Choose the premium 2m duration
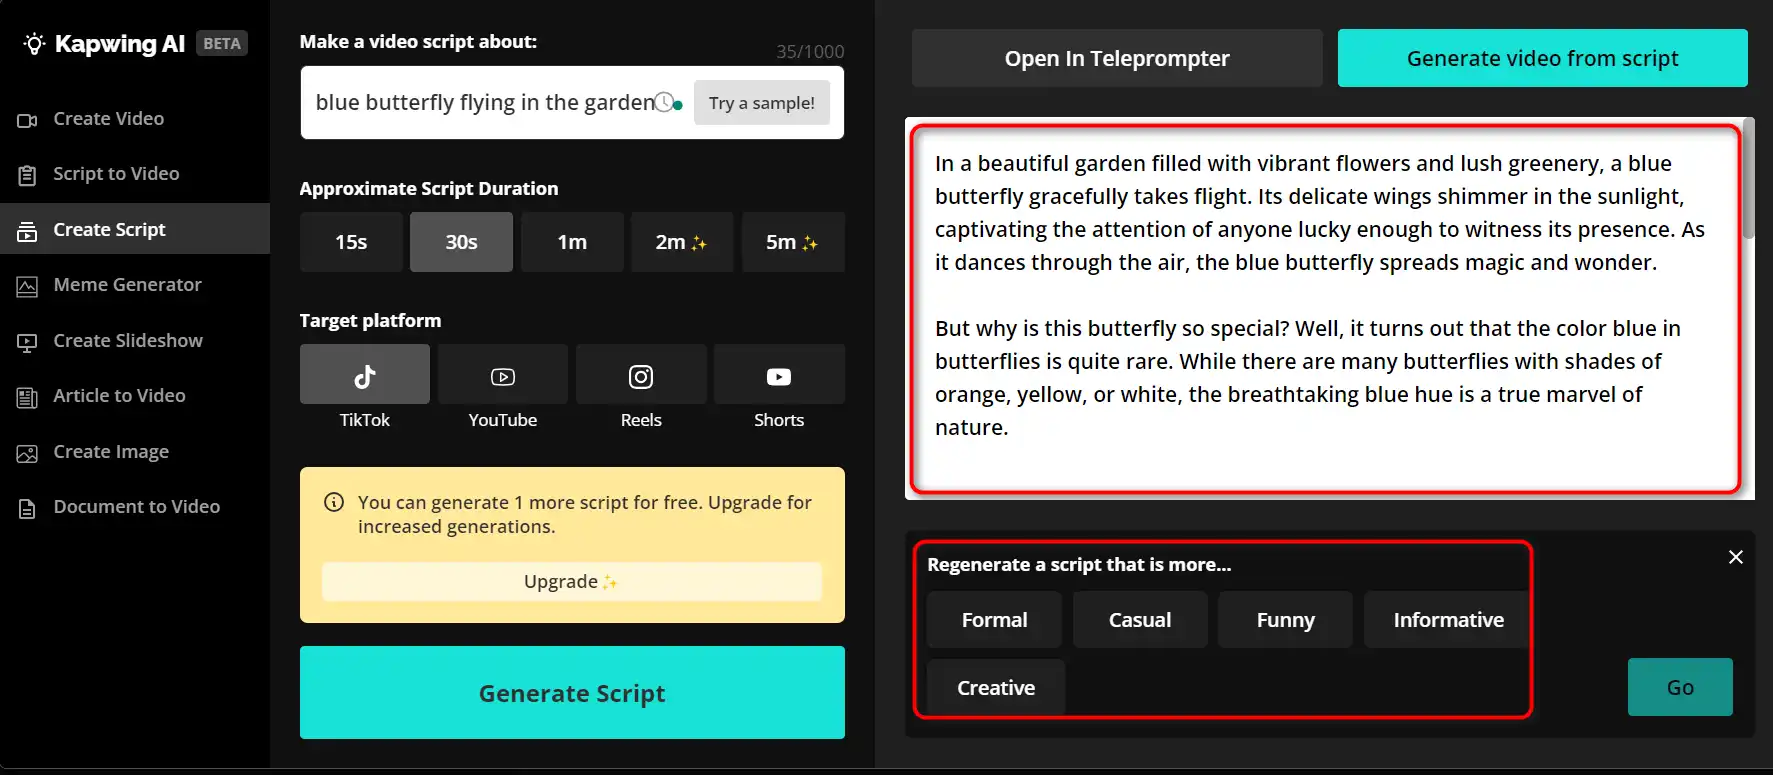1773x775 pixels. pos(682,242)
